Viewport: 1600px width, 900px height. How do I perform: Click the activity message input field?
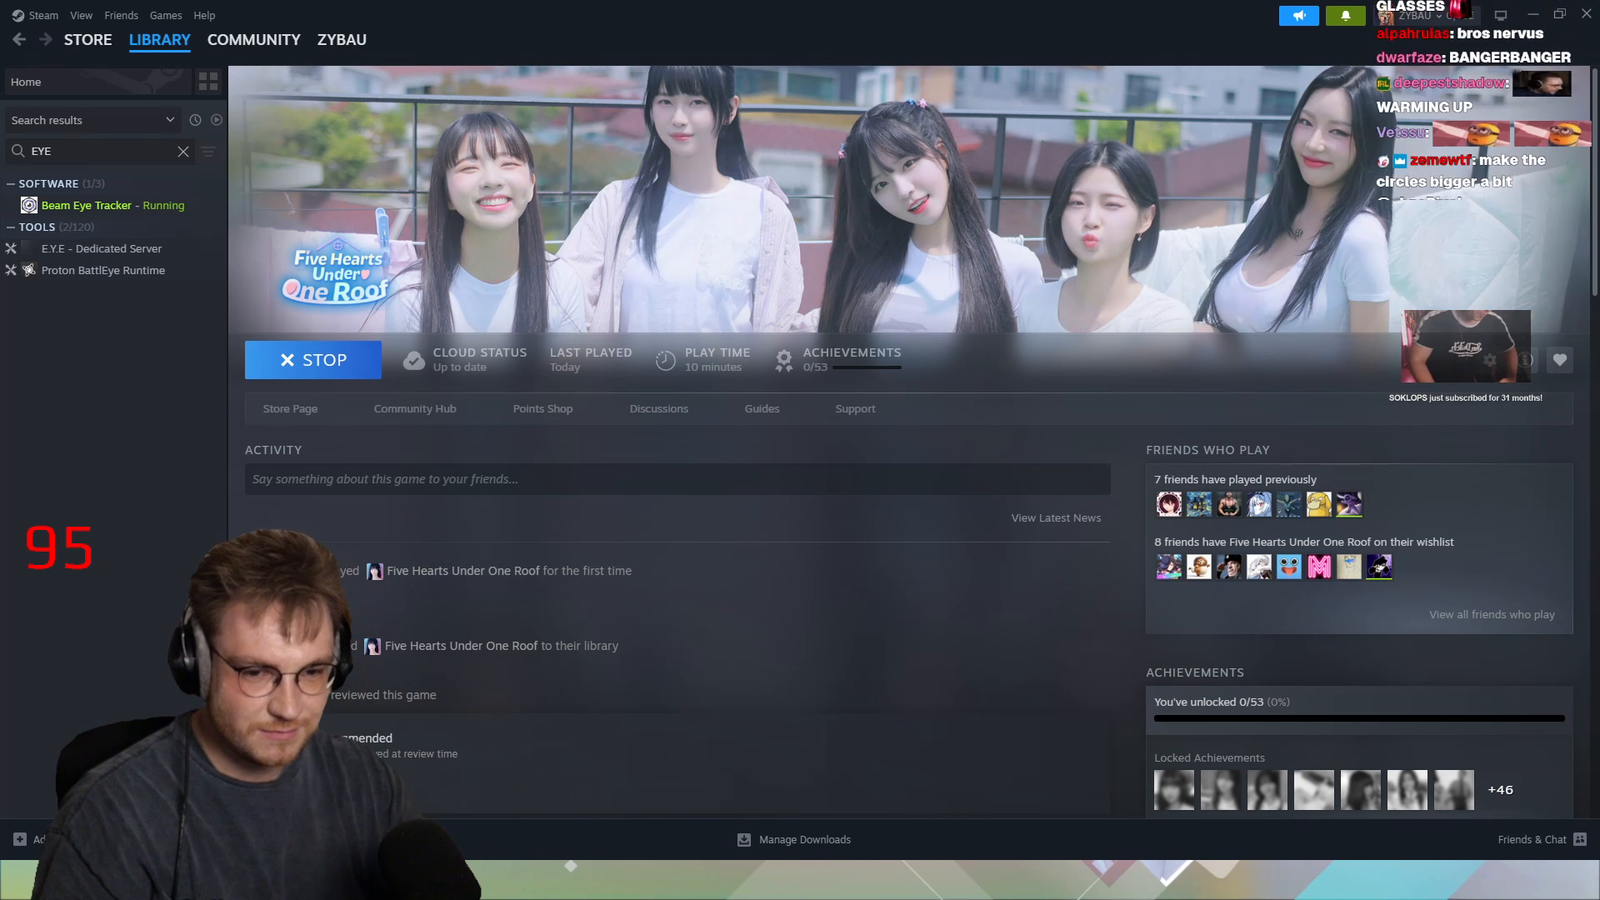coord(678,479)
